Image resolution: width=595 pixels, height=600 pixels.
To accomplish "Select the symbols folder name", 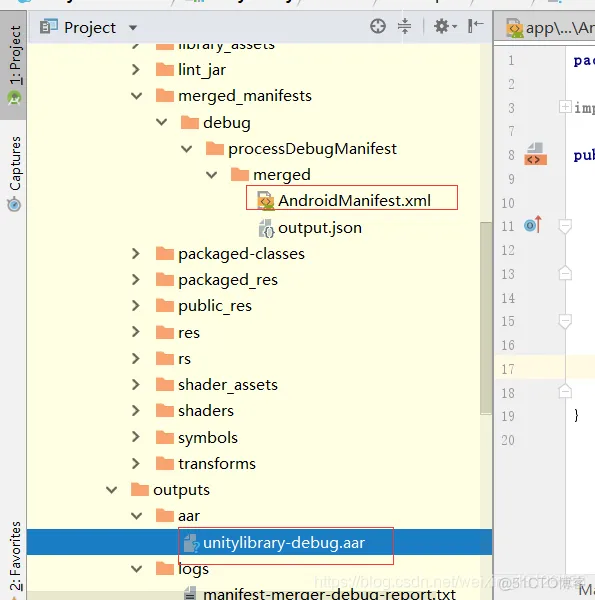I will [x=208, y=437].
